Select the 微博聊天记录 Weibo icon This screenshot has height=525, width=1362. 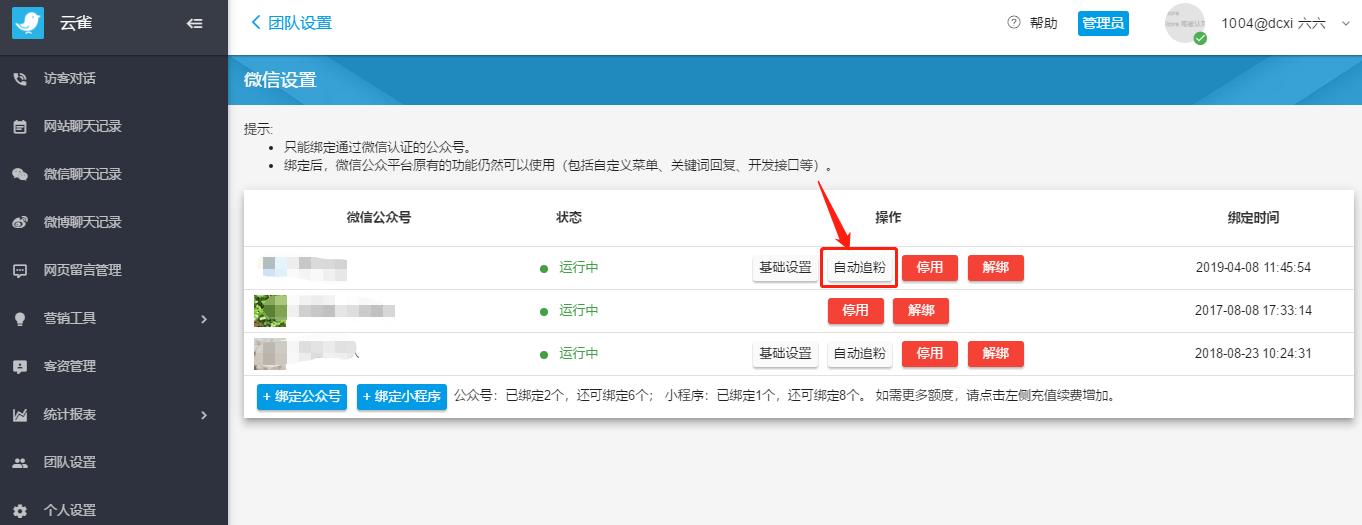[20, 222]
